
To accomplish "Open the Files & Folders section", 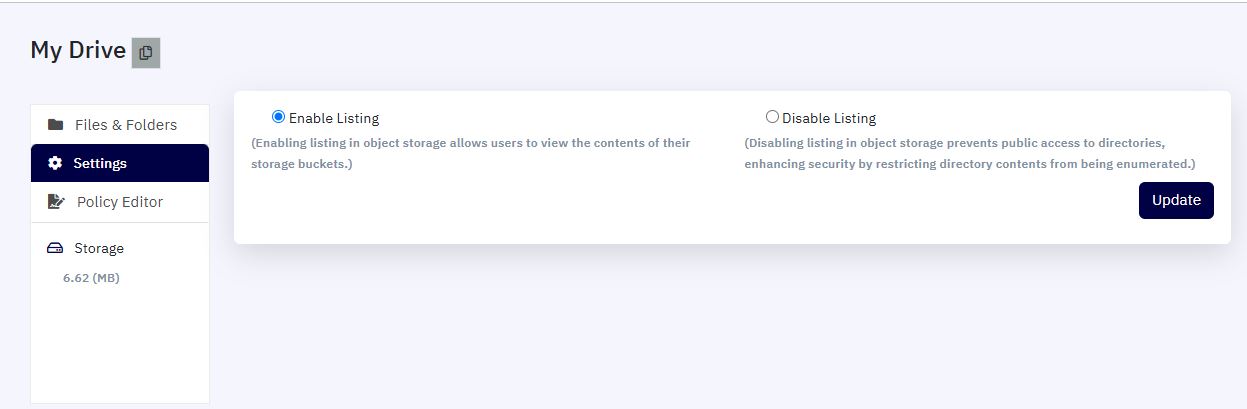I will [120, 125].
